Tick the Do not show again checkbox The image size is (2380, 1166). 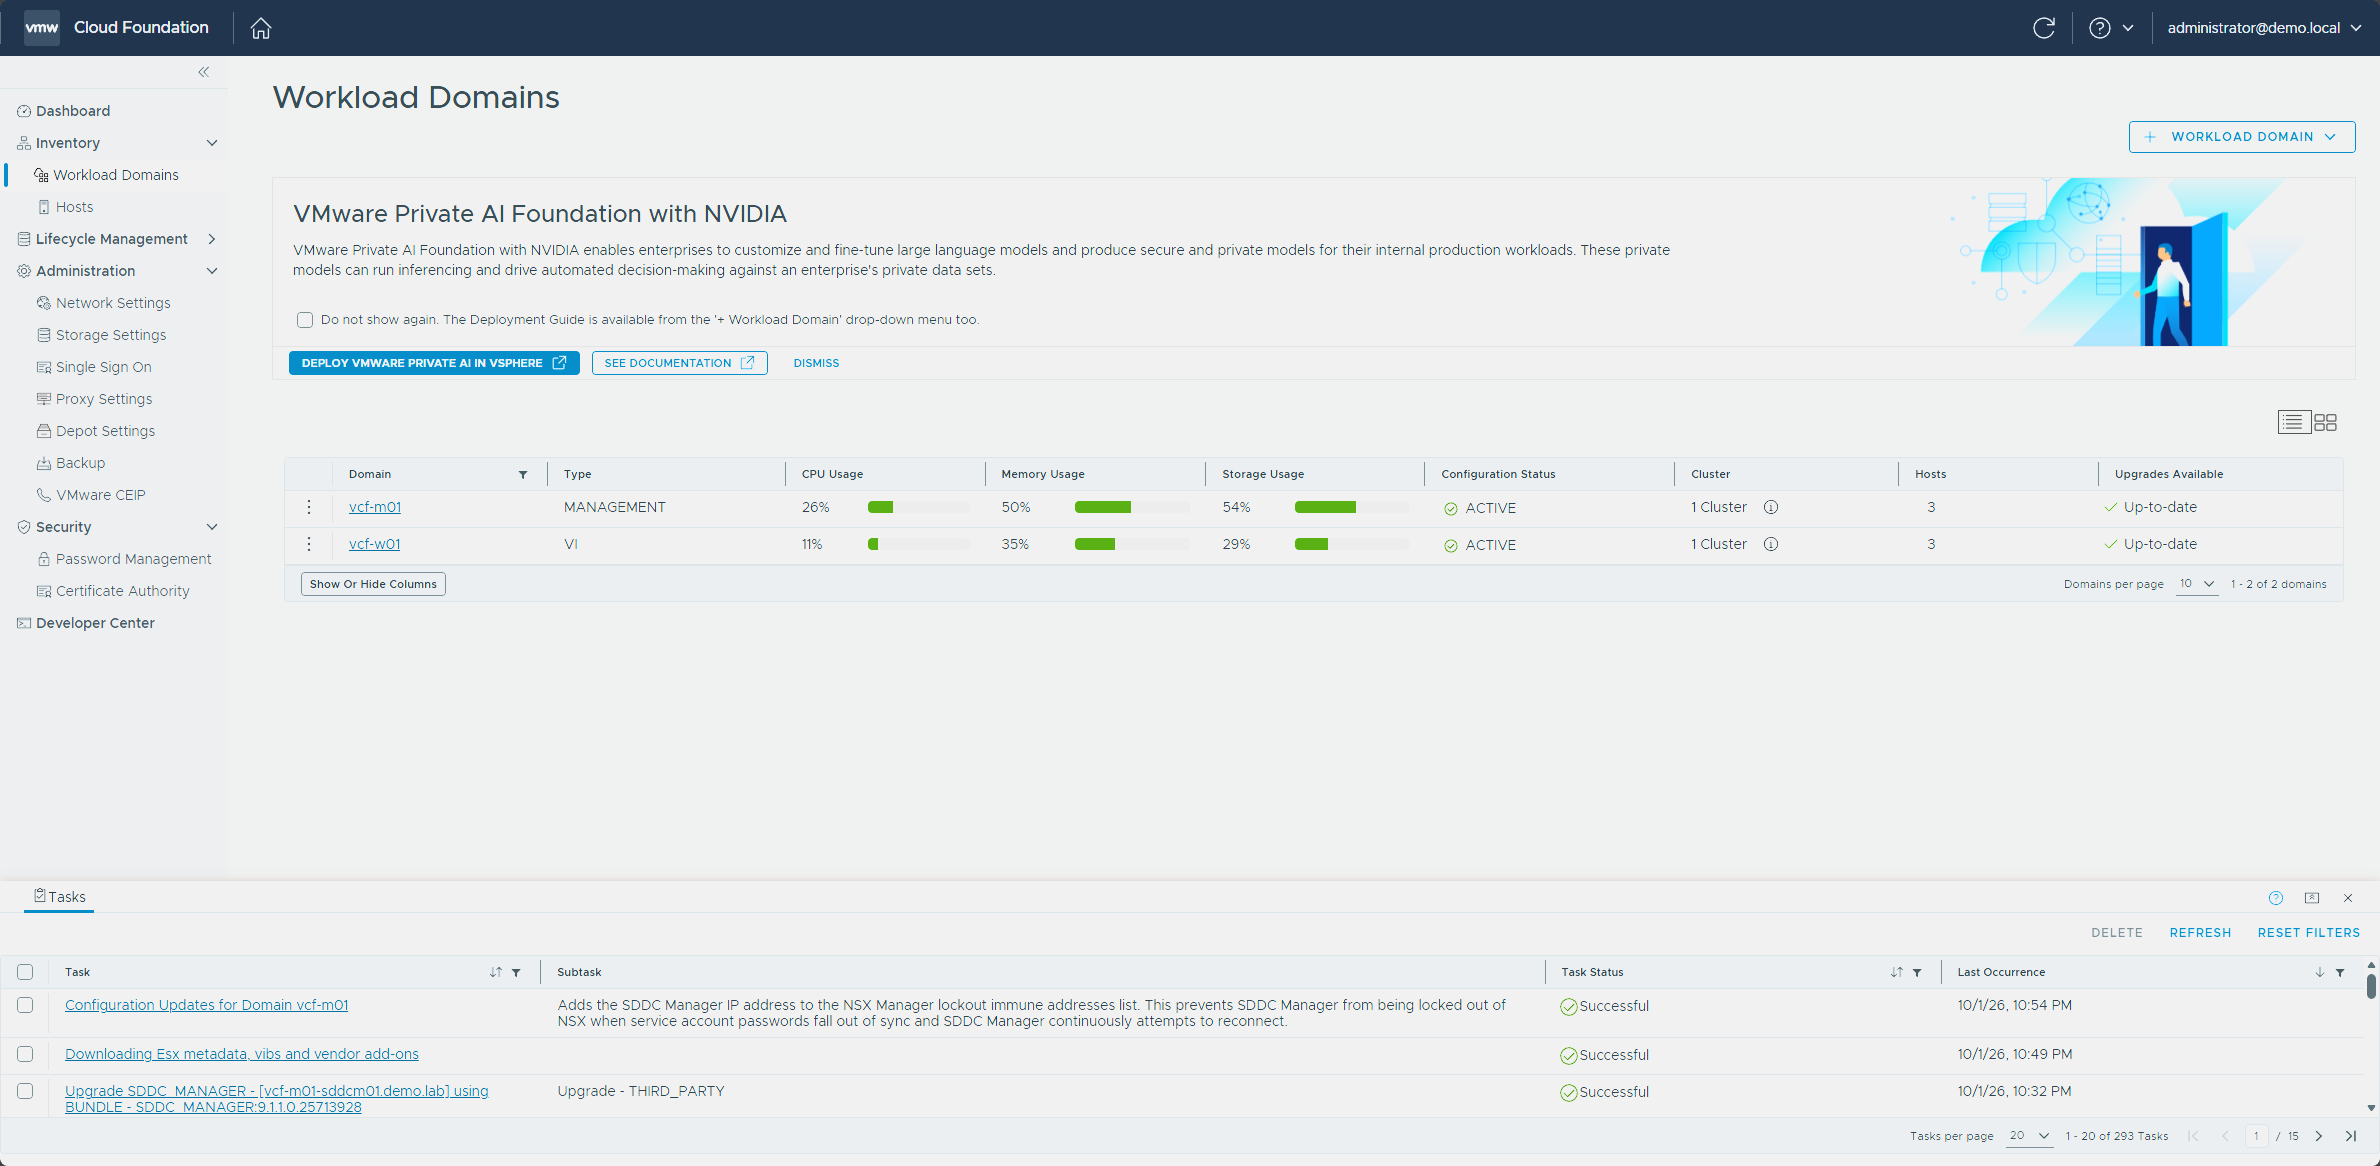point(305,320)
